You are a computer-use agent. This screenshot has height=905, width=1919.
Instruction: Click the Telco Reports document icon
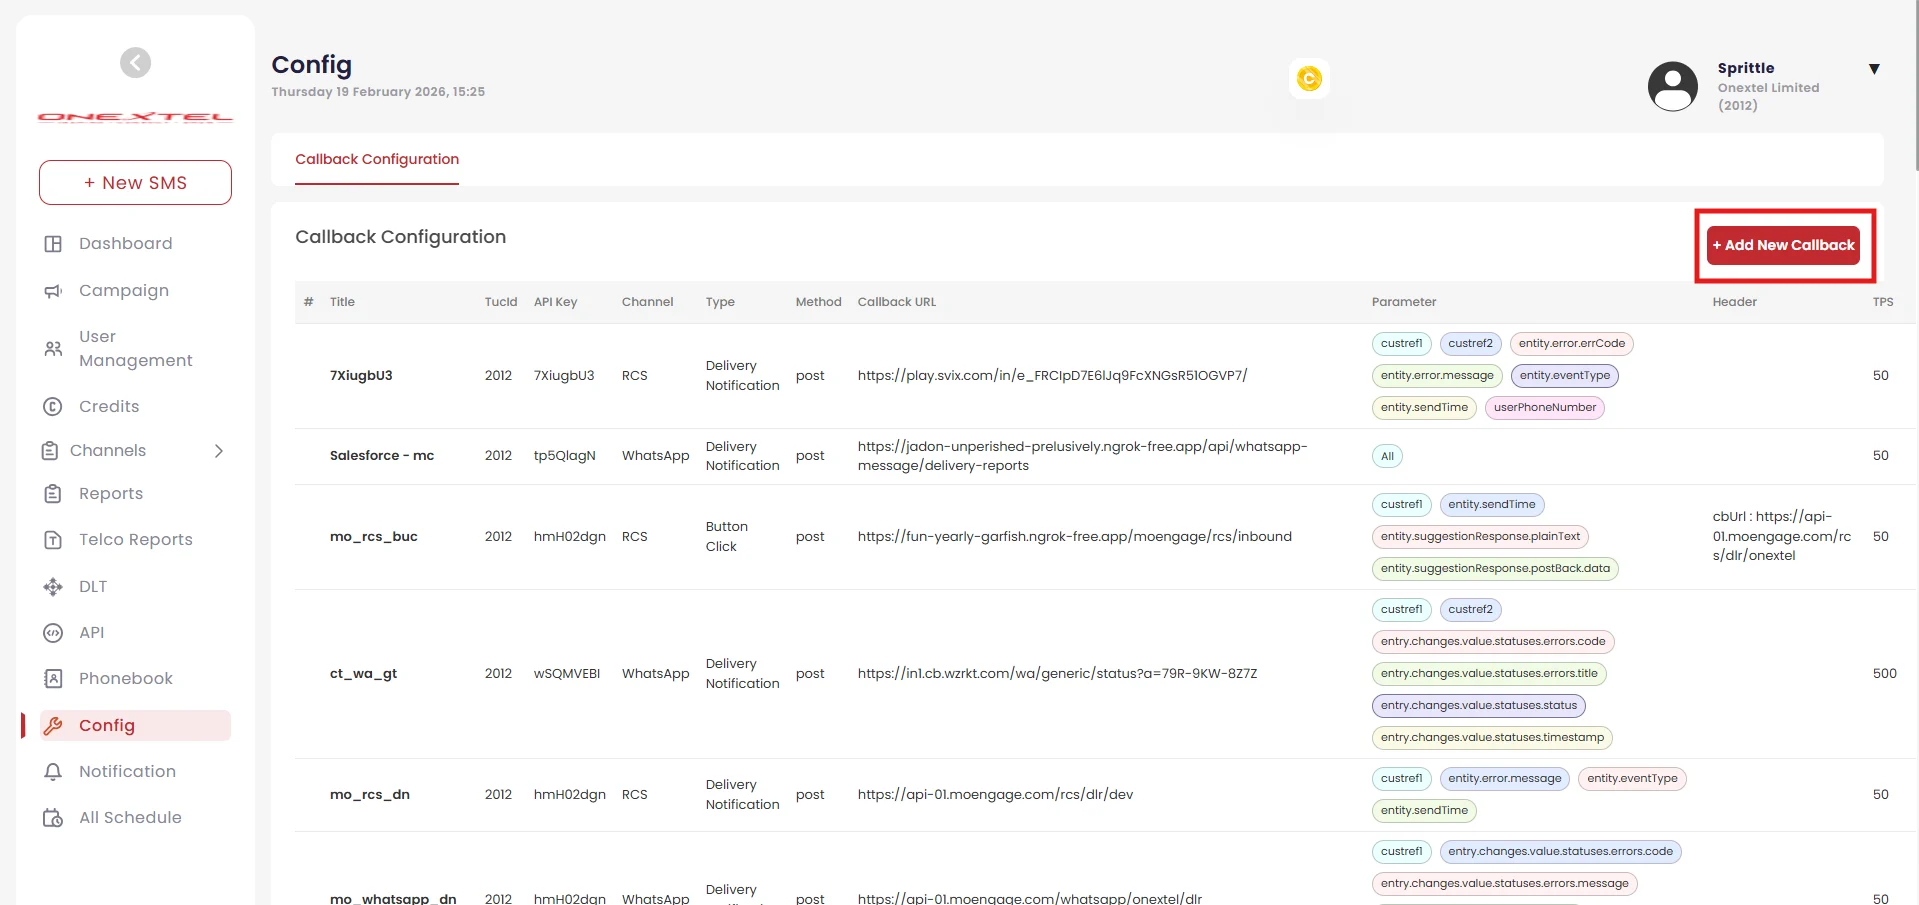point(53,540)
